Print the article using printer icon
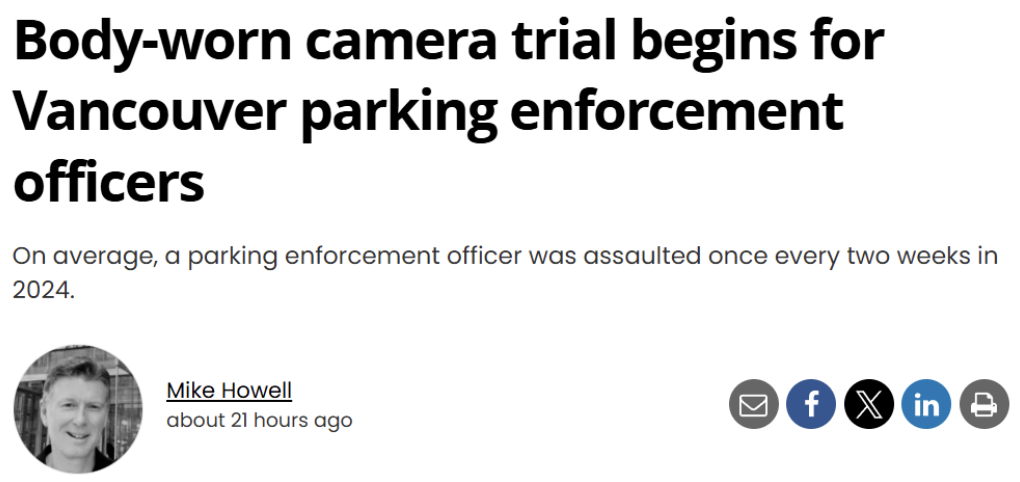Screen dimensions: 1020x482 (x=984, y=405)
